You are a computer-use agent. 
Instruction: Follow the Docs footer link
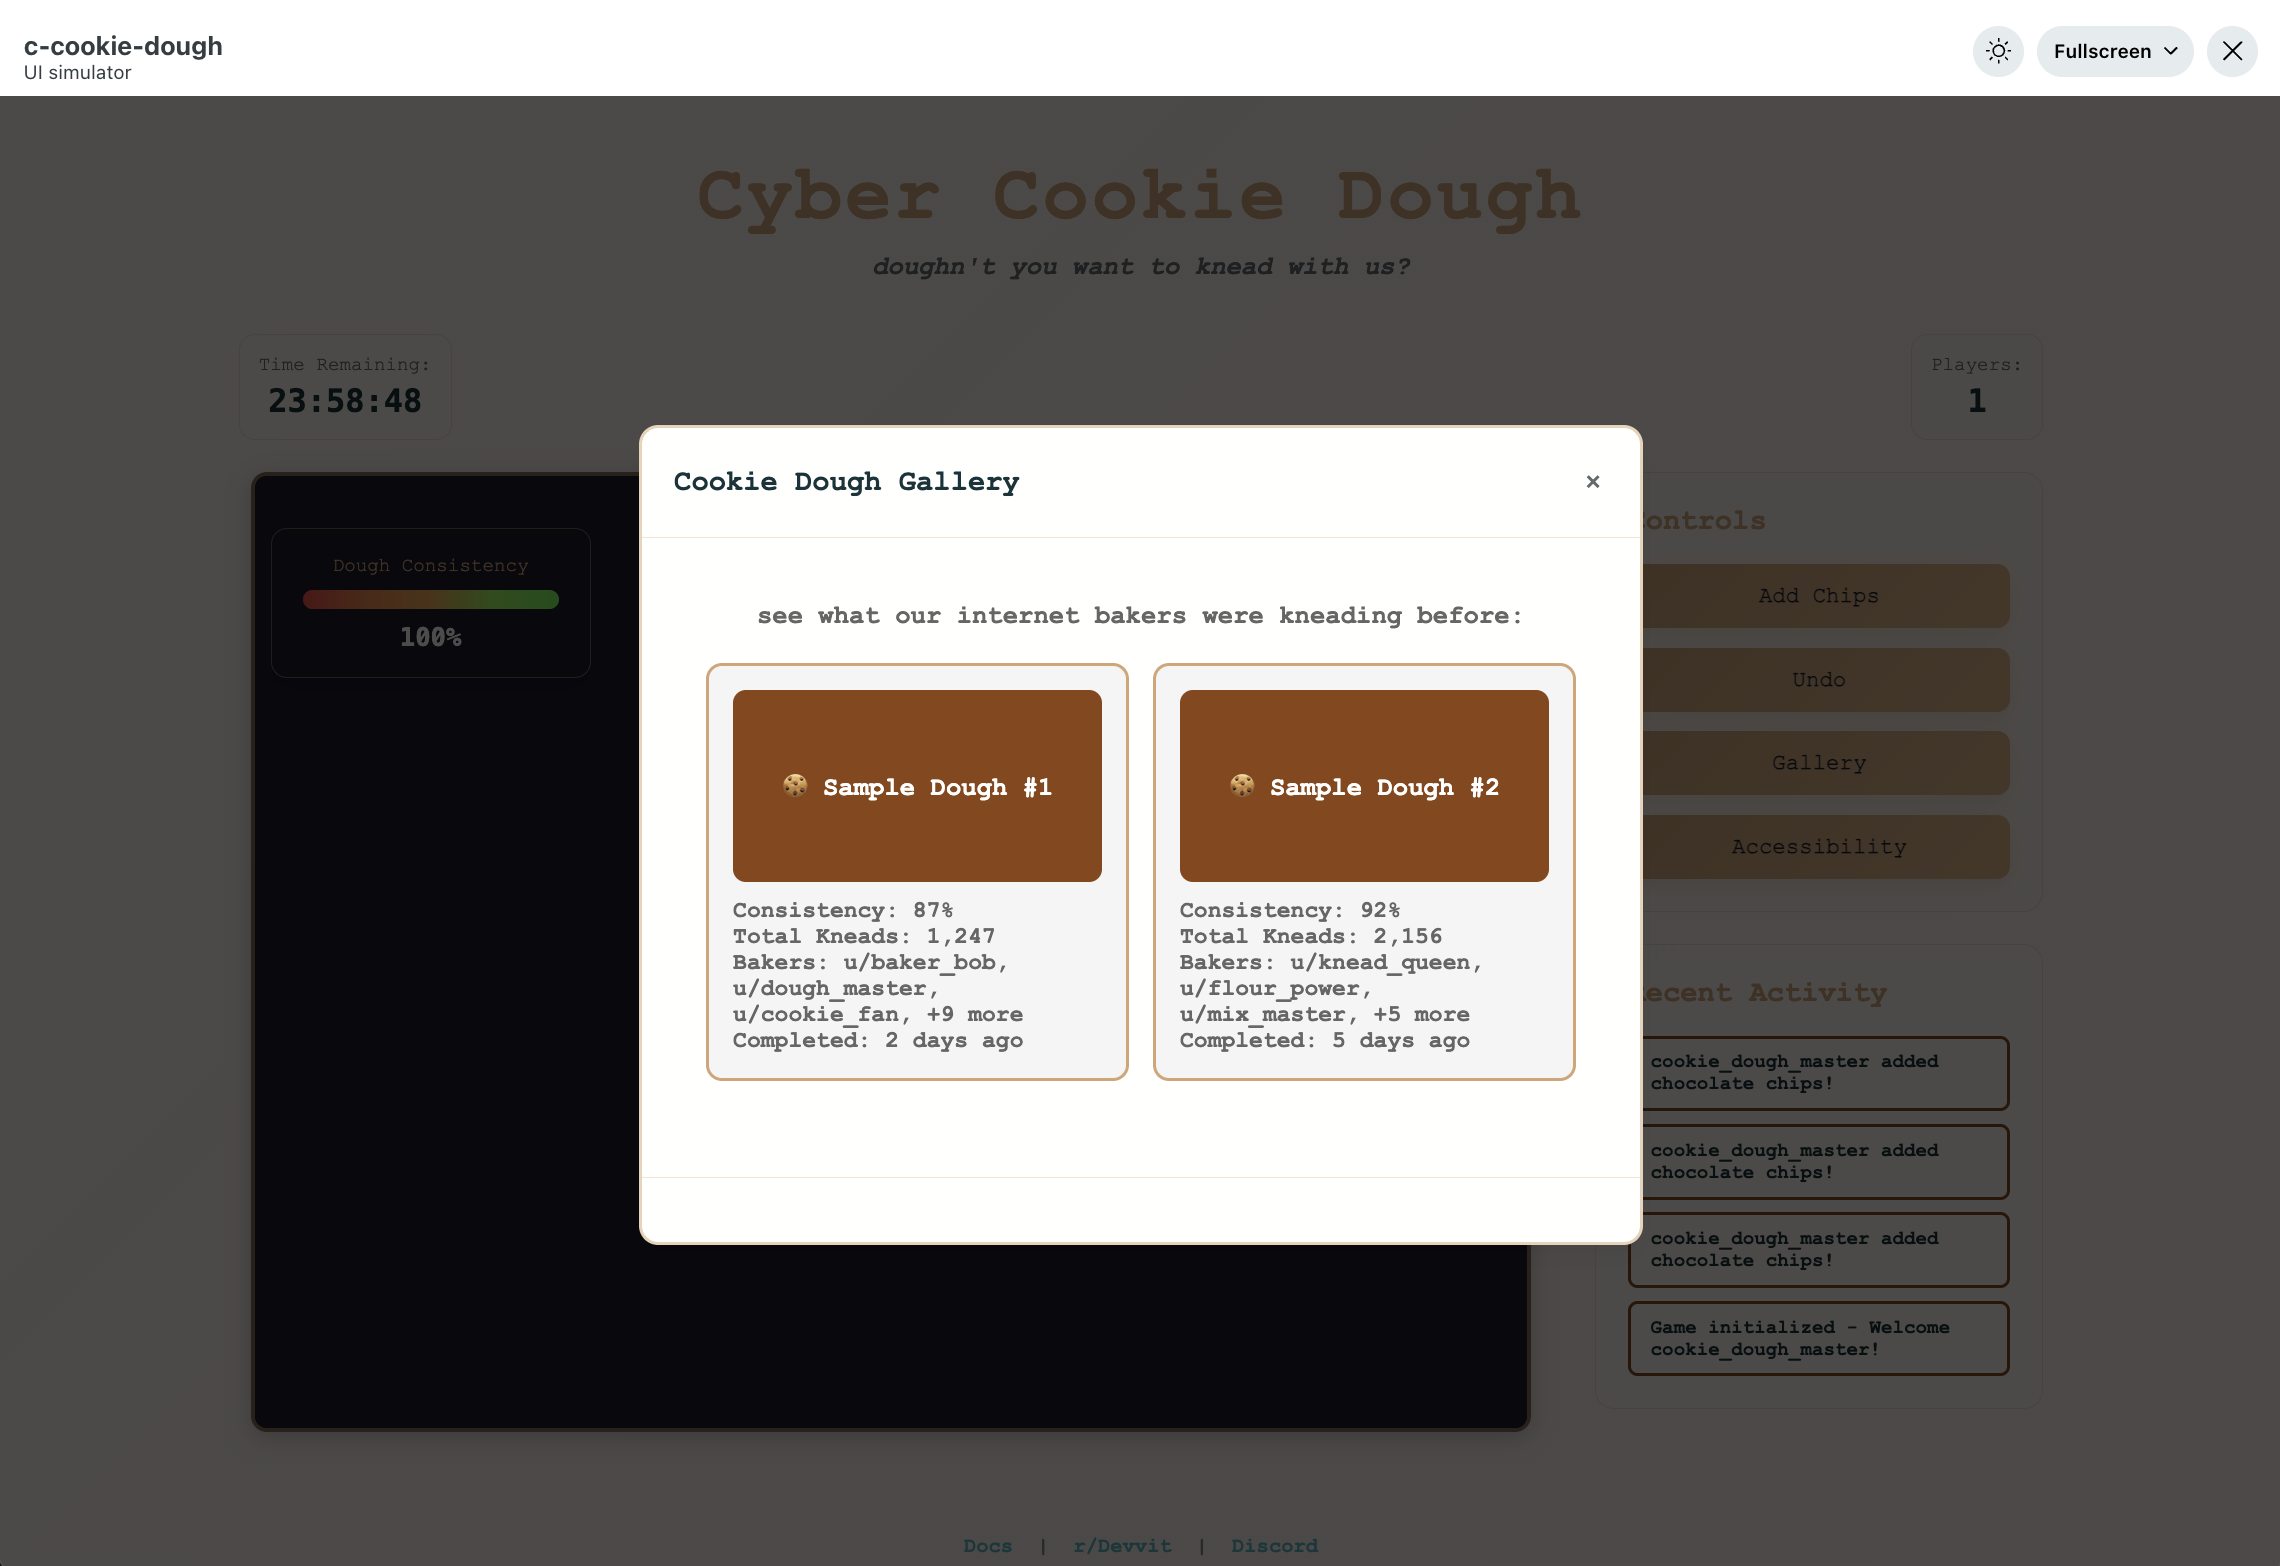(x=987, y=1545)
